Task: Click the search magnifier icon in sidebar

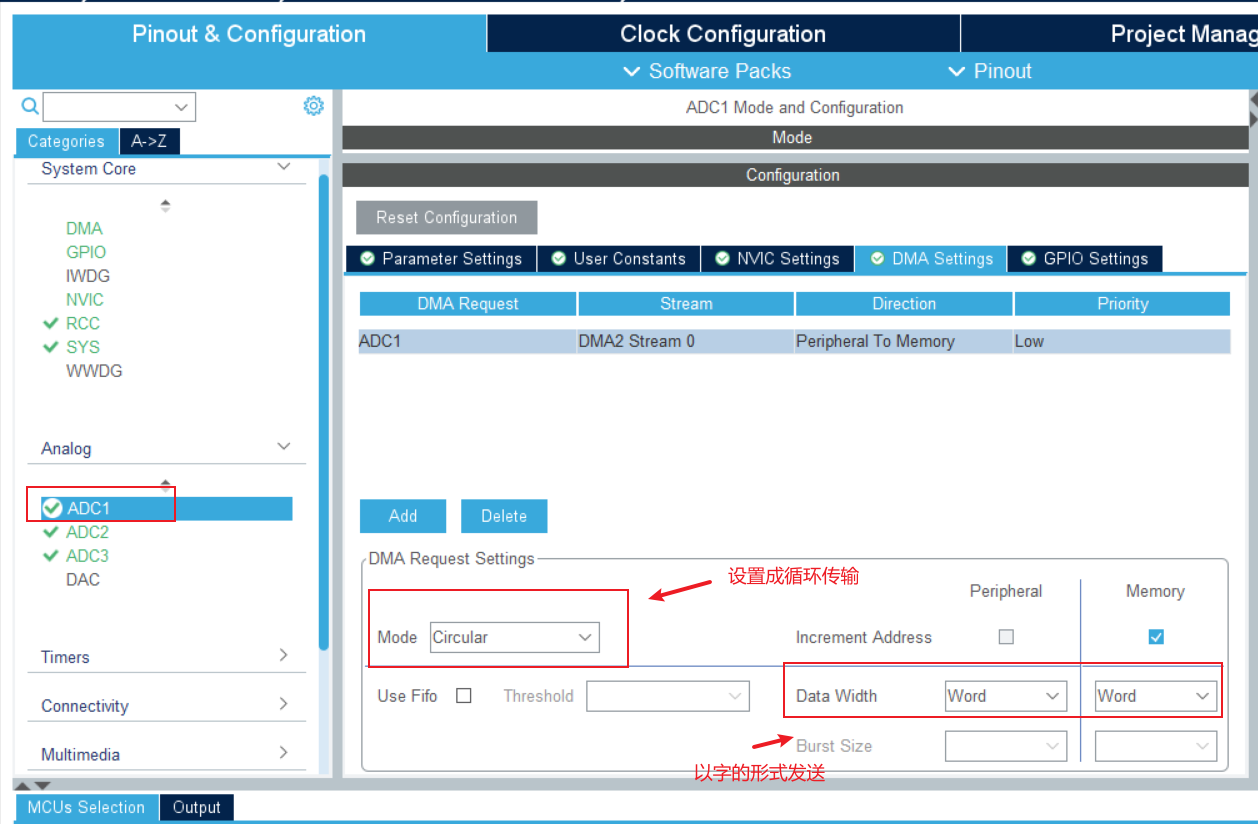Action: coord(28,106)
